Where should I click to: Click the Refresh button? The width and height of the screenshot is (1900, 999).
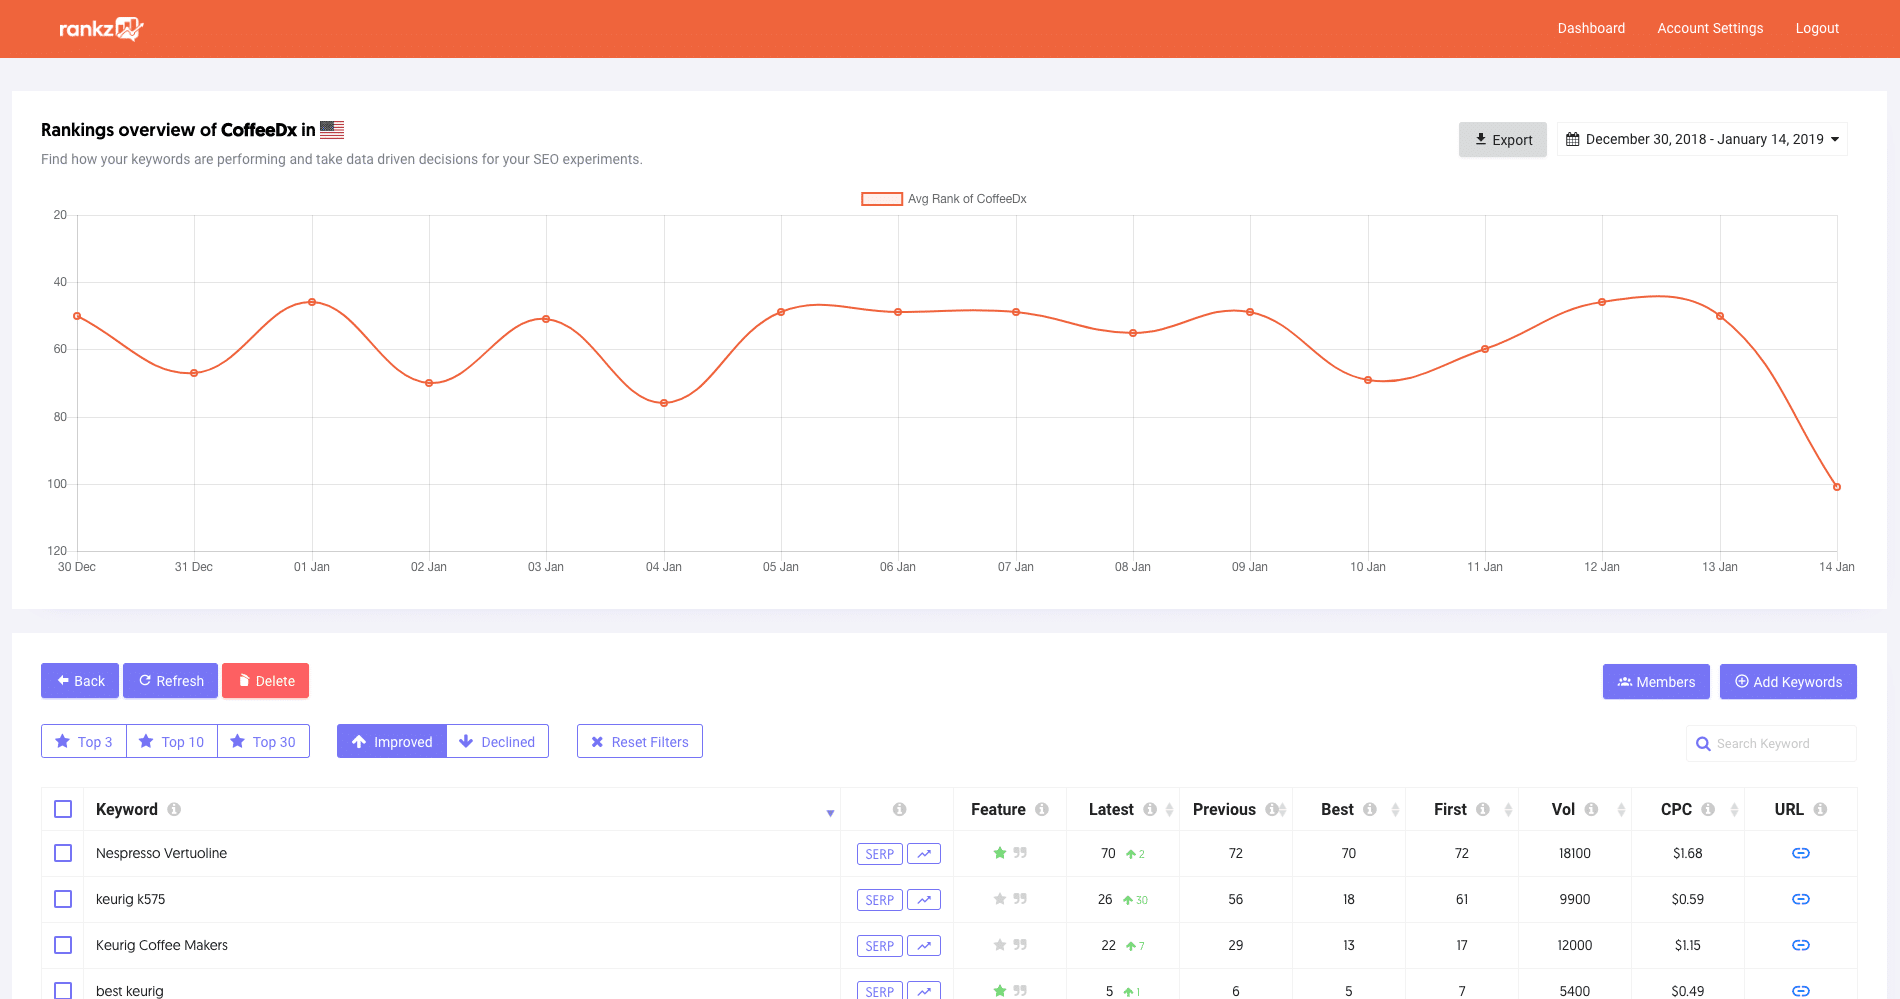170,680
